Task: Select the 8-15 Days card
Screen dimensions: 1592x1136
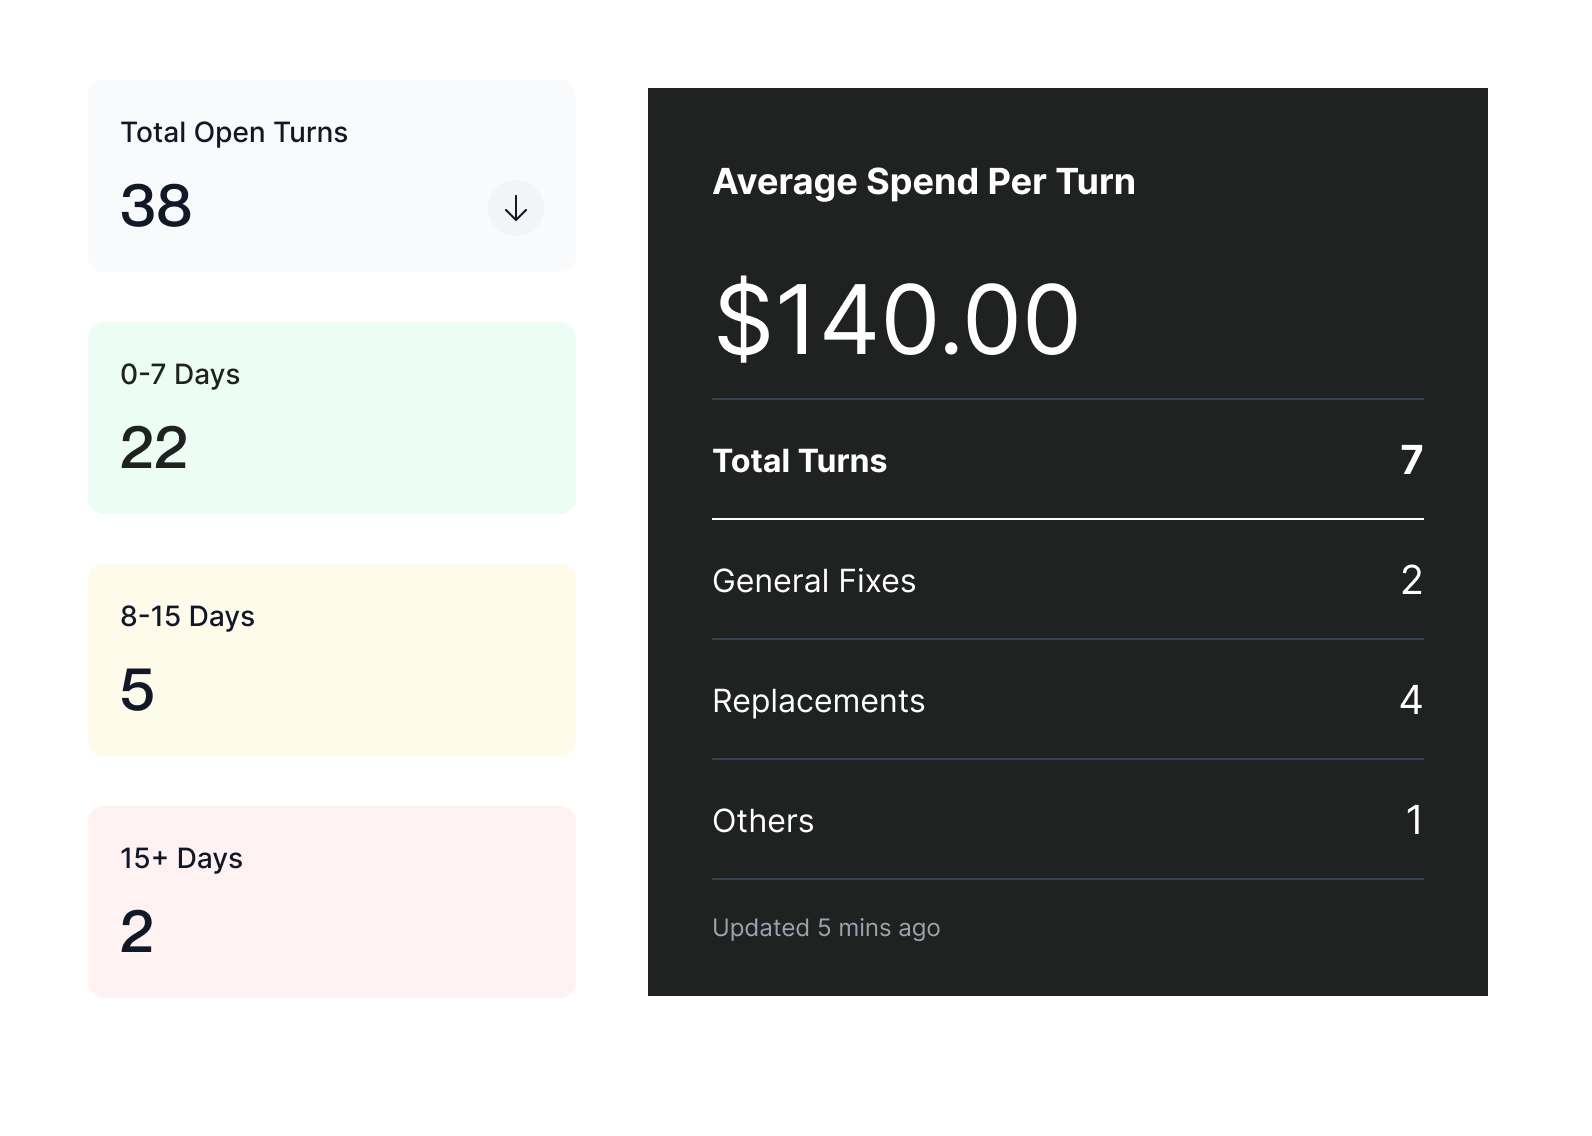Action: tap(332, 660)
